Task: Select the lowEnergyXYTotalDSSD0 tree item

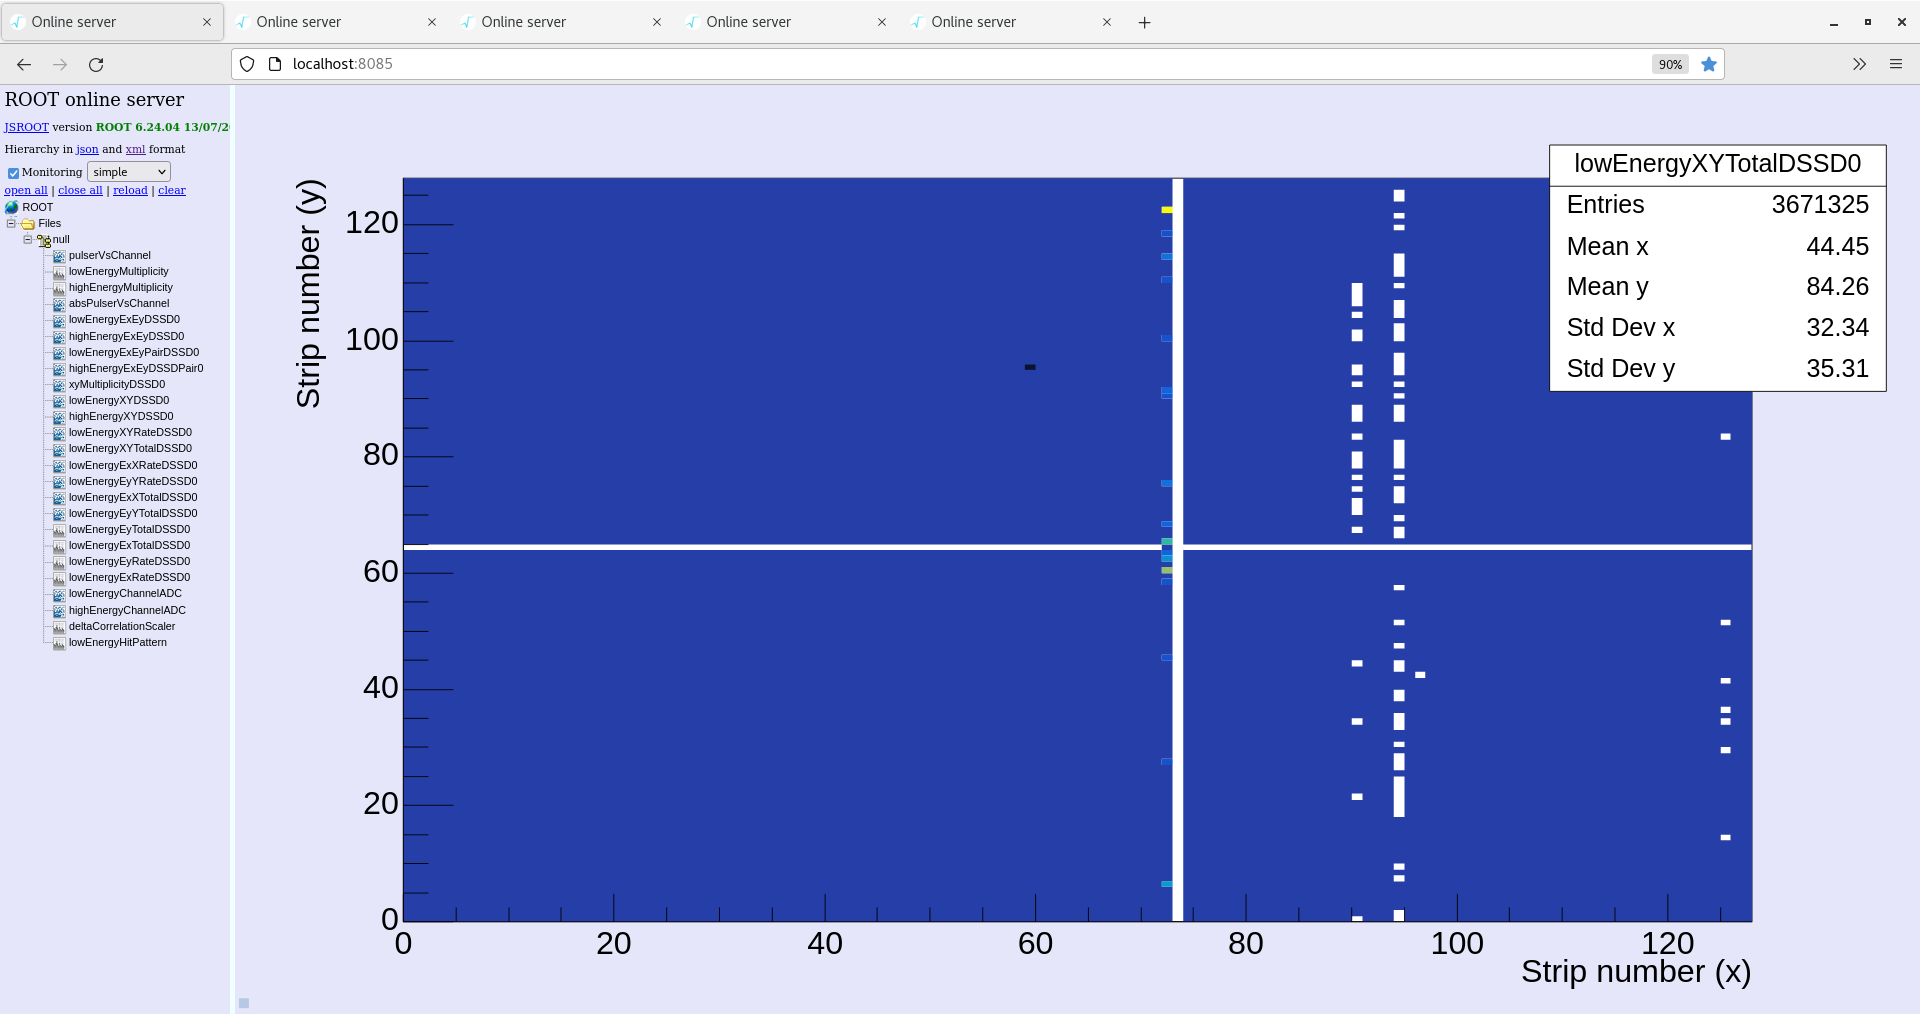Action: pos(130,448)
